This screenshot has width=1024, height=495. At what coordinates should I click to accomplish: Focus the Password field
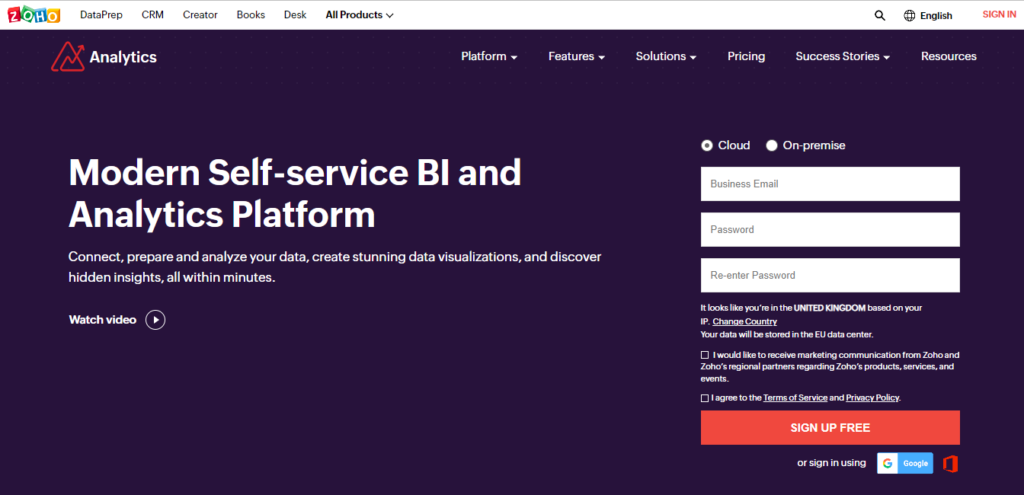click(830, 230)
